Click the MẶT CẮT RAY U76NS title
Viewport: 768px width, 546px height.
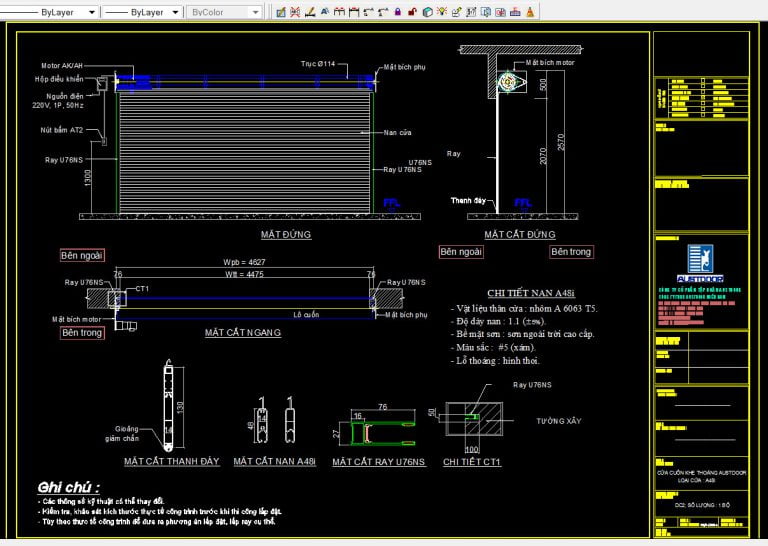pyautogui.click(x=379, y=462)
